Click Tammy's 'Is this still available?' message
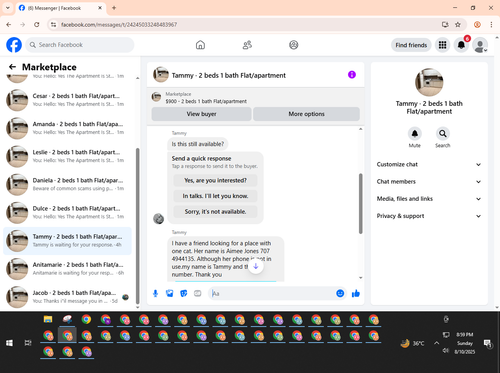This screenshot has height=373, width=500. pyautogui.click(x=198, y=144)
